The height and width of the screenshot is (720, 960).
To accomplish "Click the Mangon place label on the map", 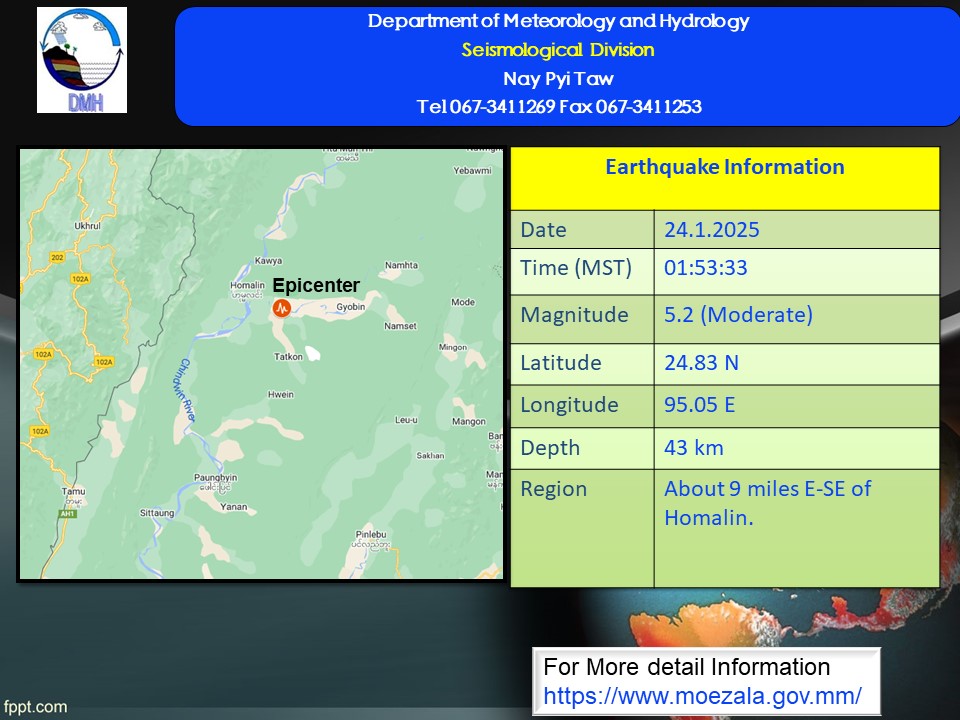I will click(469, 421).
